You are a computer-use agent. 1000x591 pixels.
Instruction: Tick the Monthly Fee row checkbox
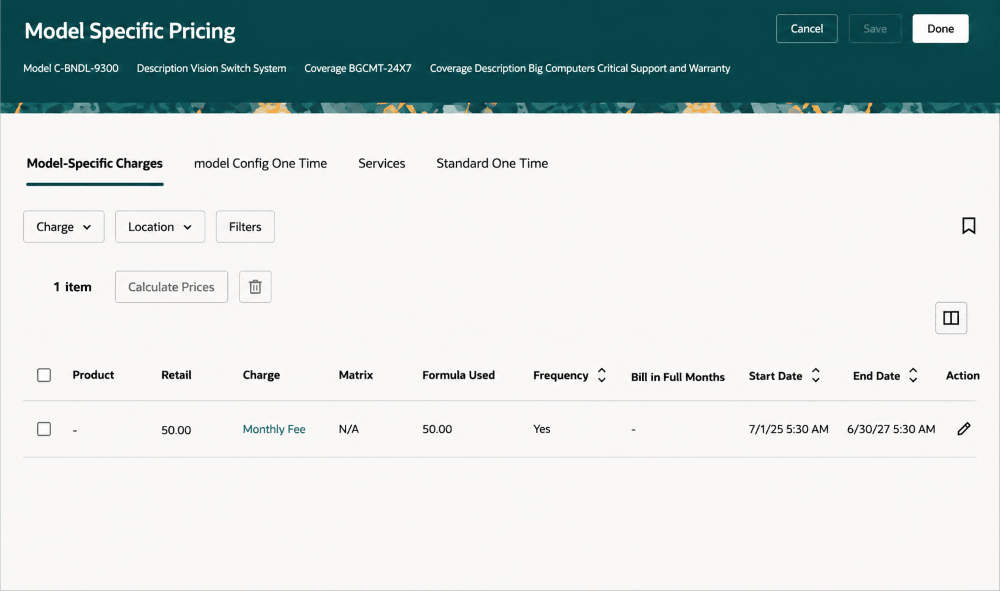click(x=44, y=429)
